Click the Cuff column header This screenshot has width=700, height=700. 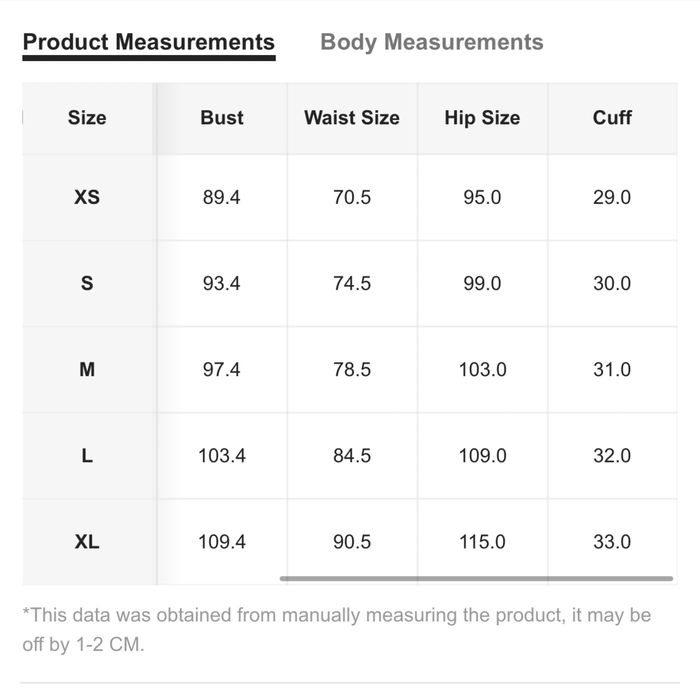(612, 118)
